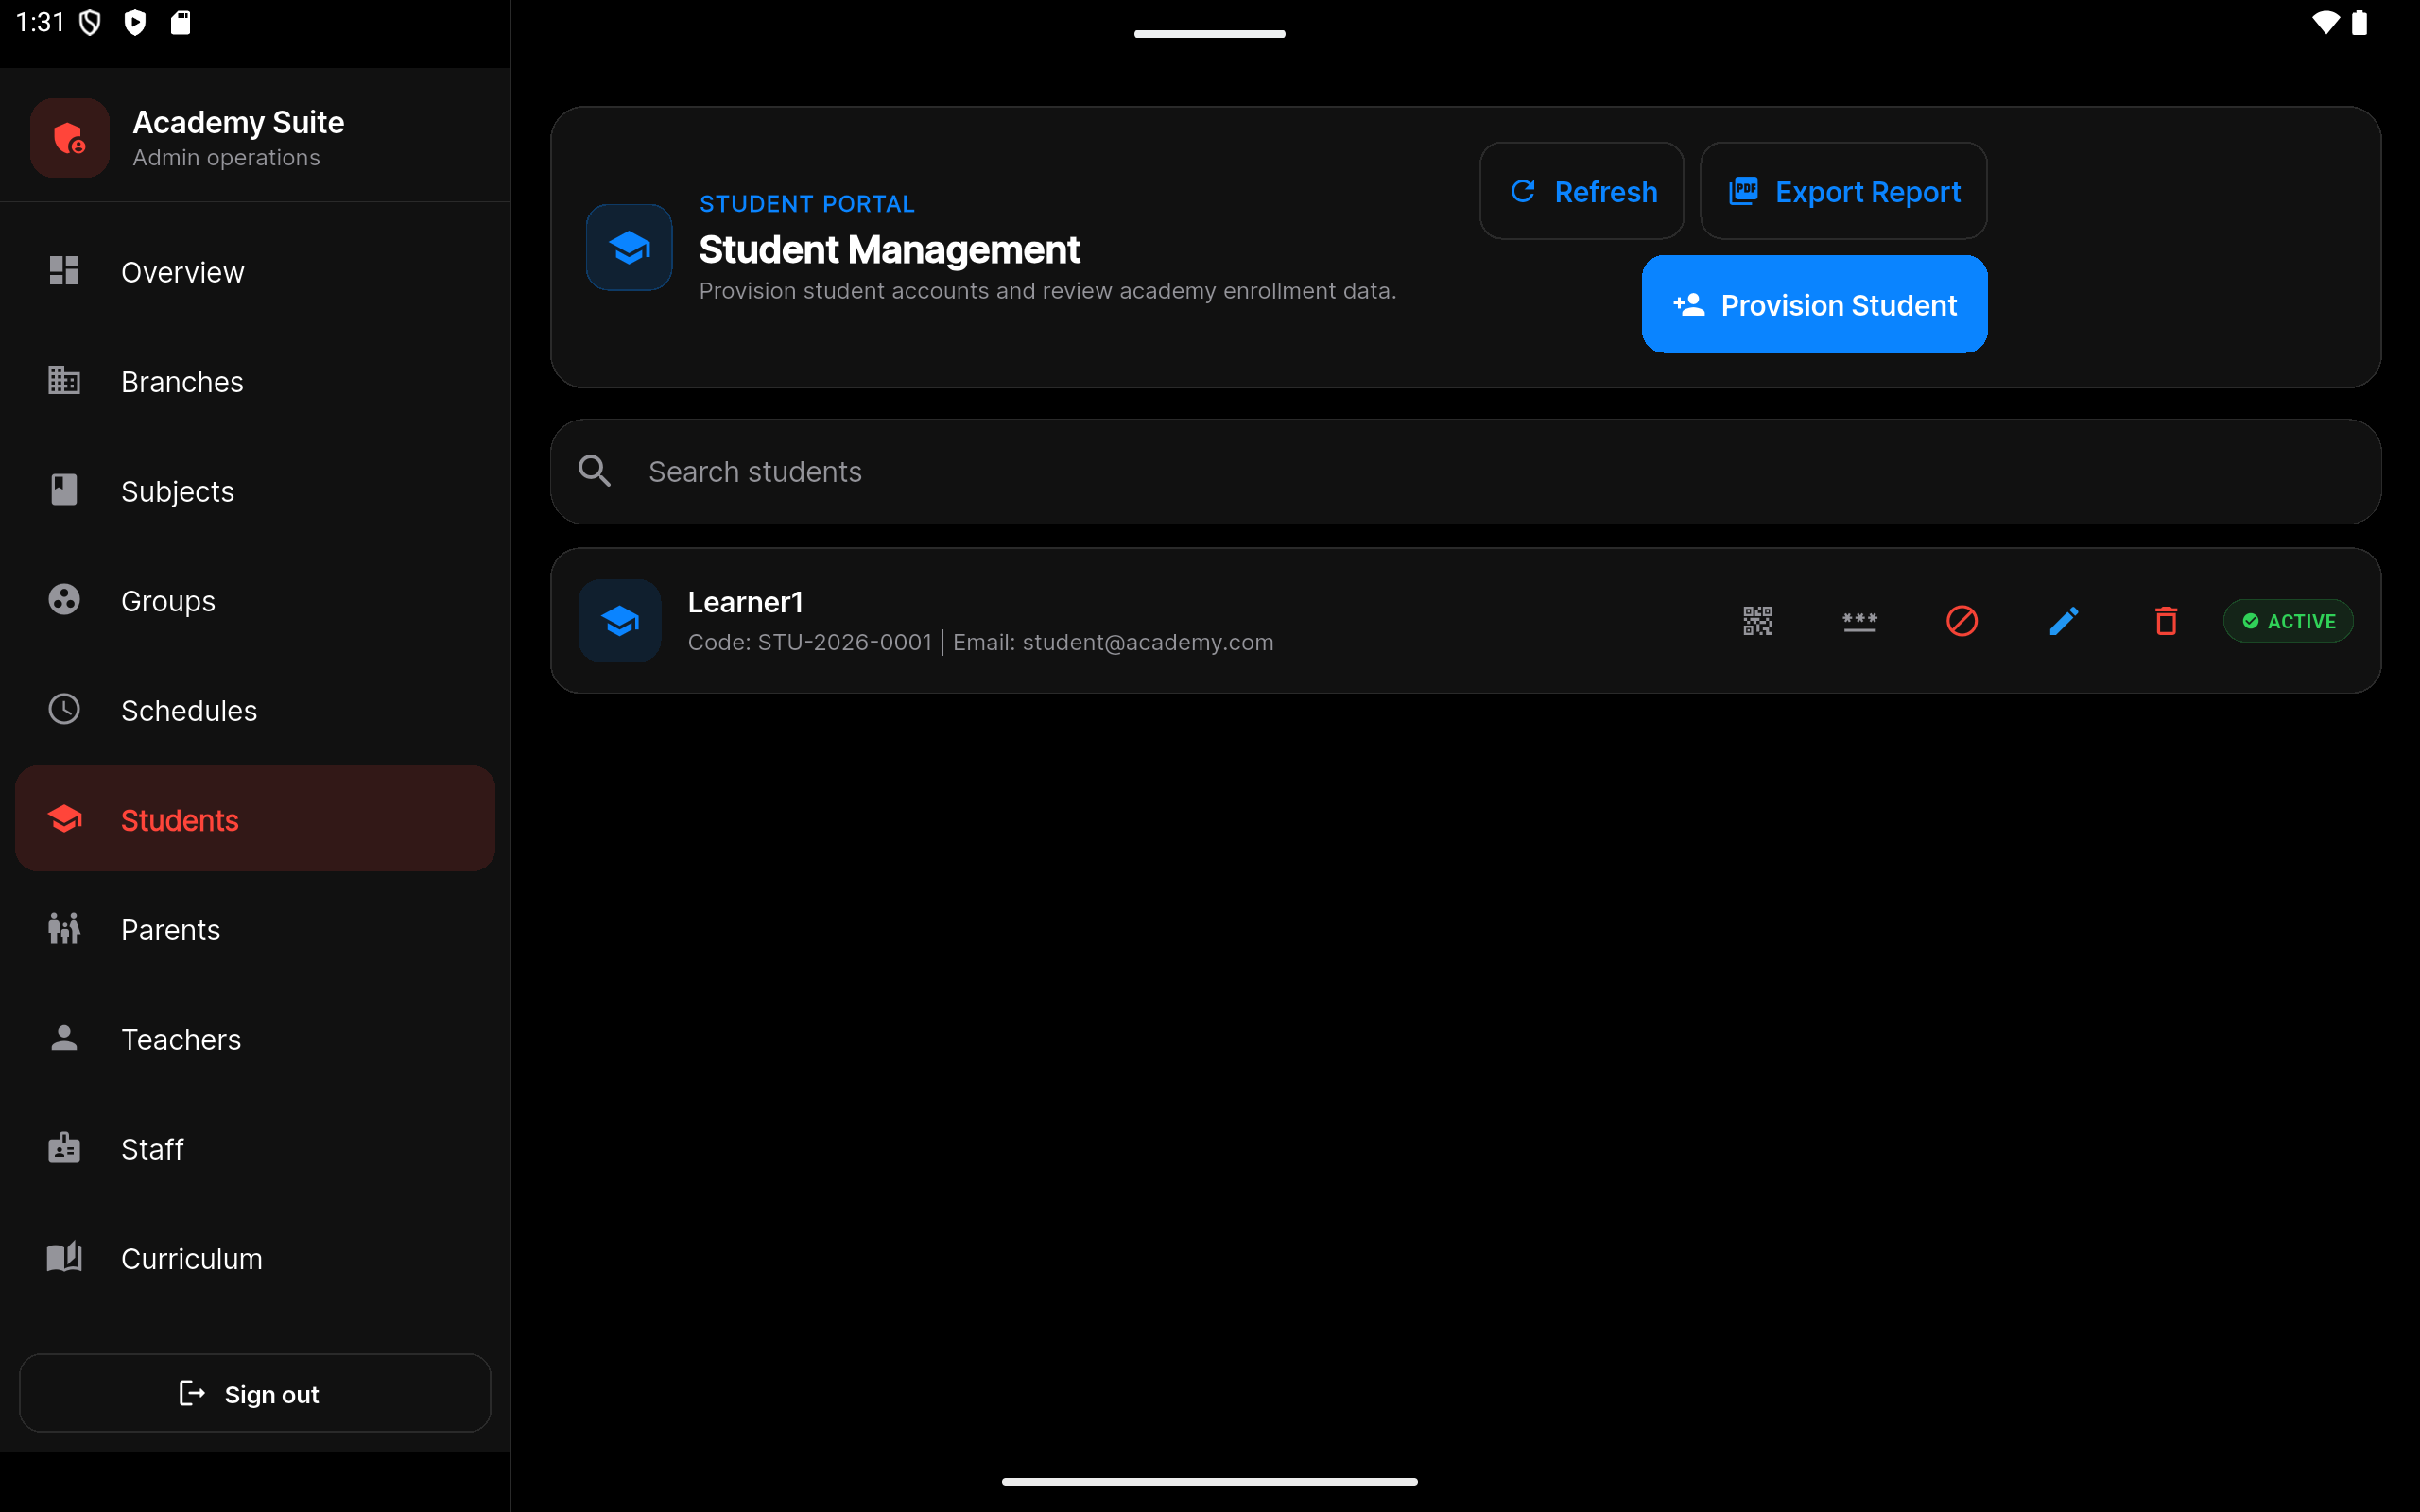Click the Academy Suite shield logo
This screenshot has height=1512, width=2420.
point(69,138)
